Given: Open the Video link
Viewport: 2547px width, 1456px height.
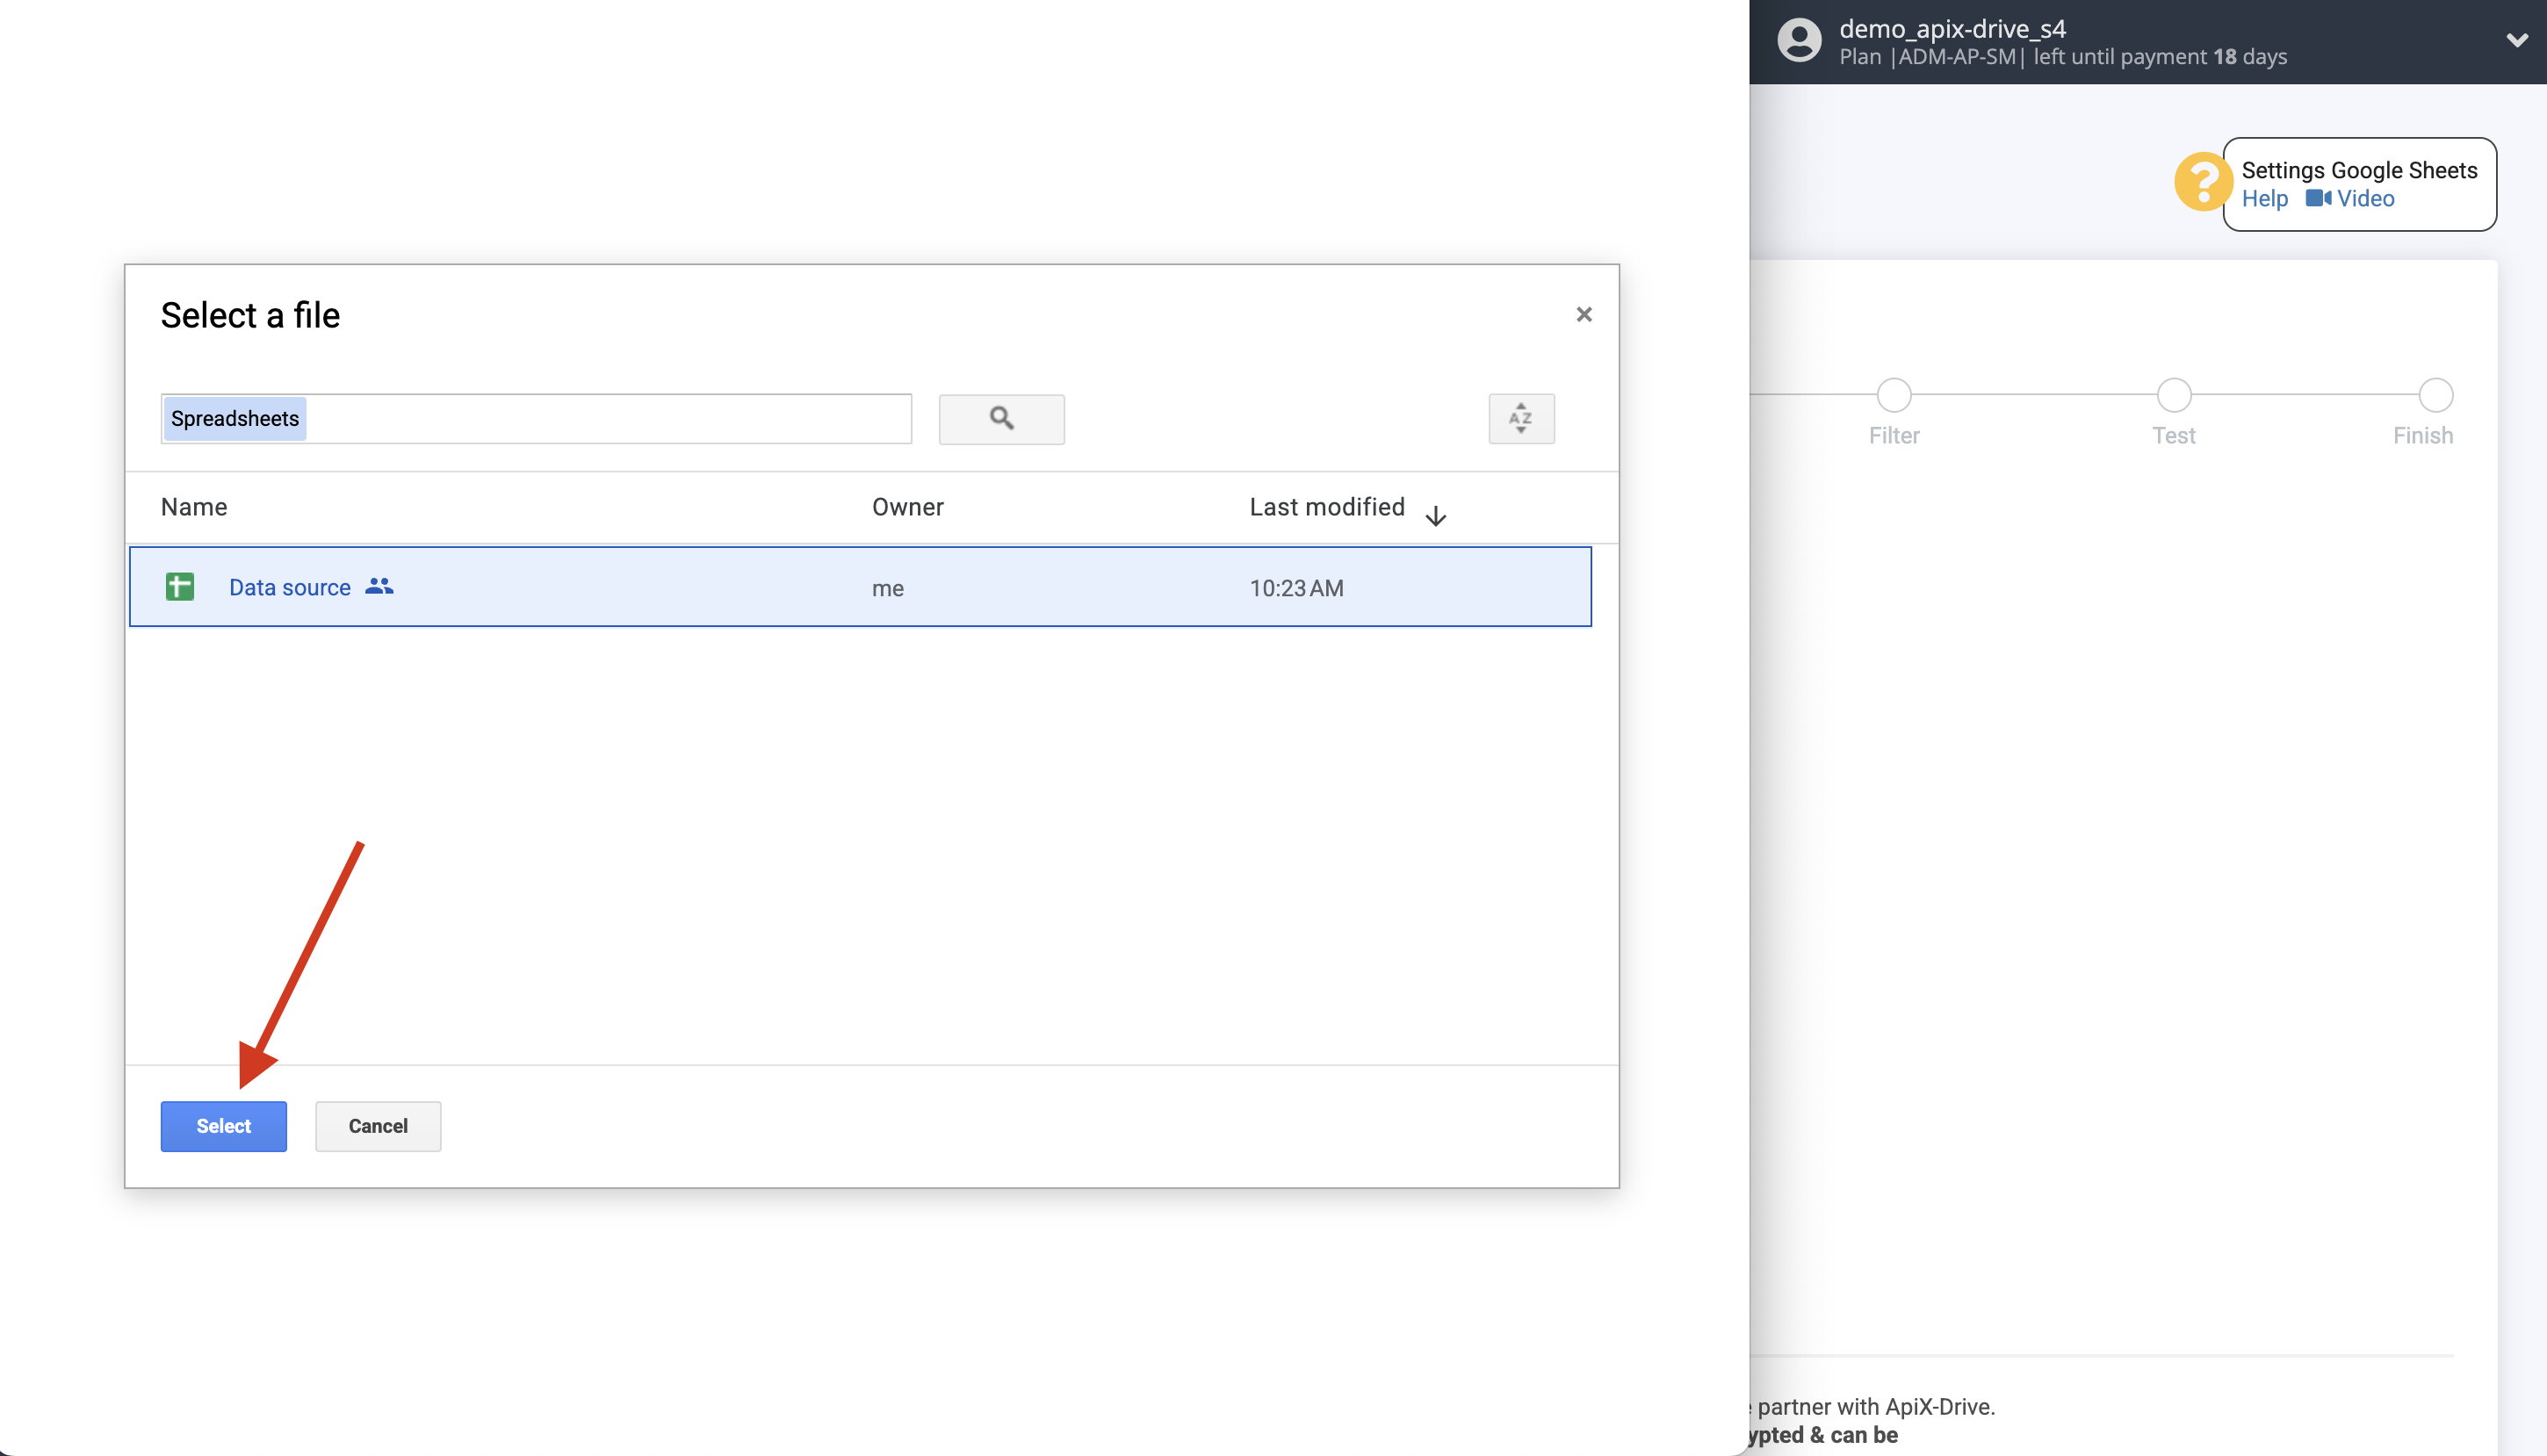Looking at the screenshot, I should [x=2366, y=199].
